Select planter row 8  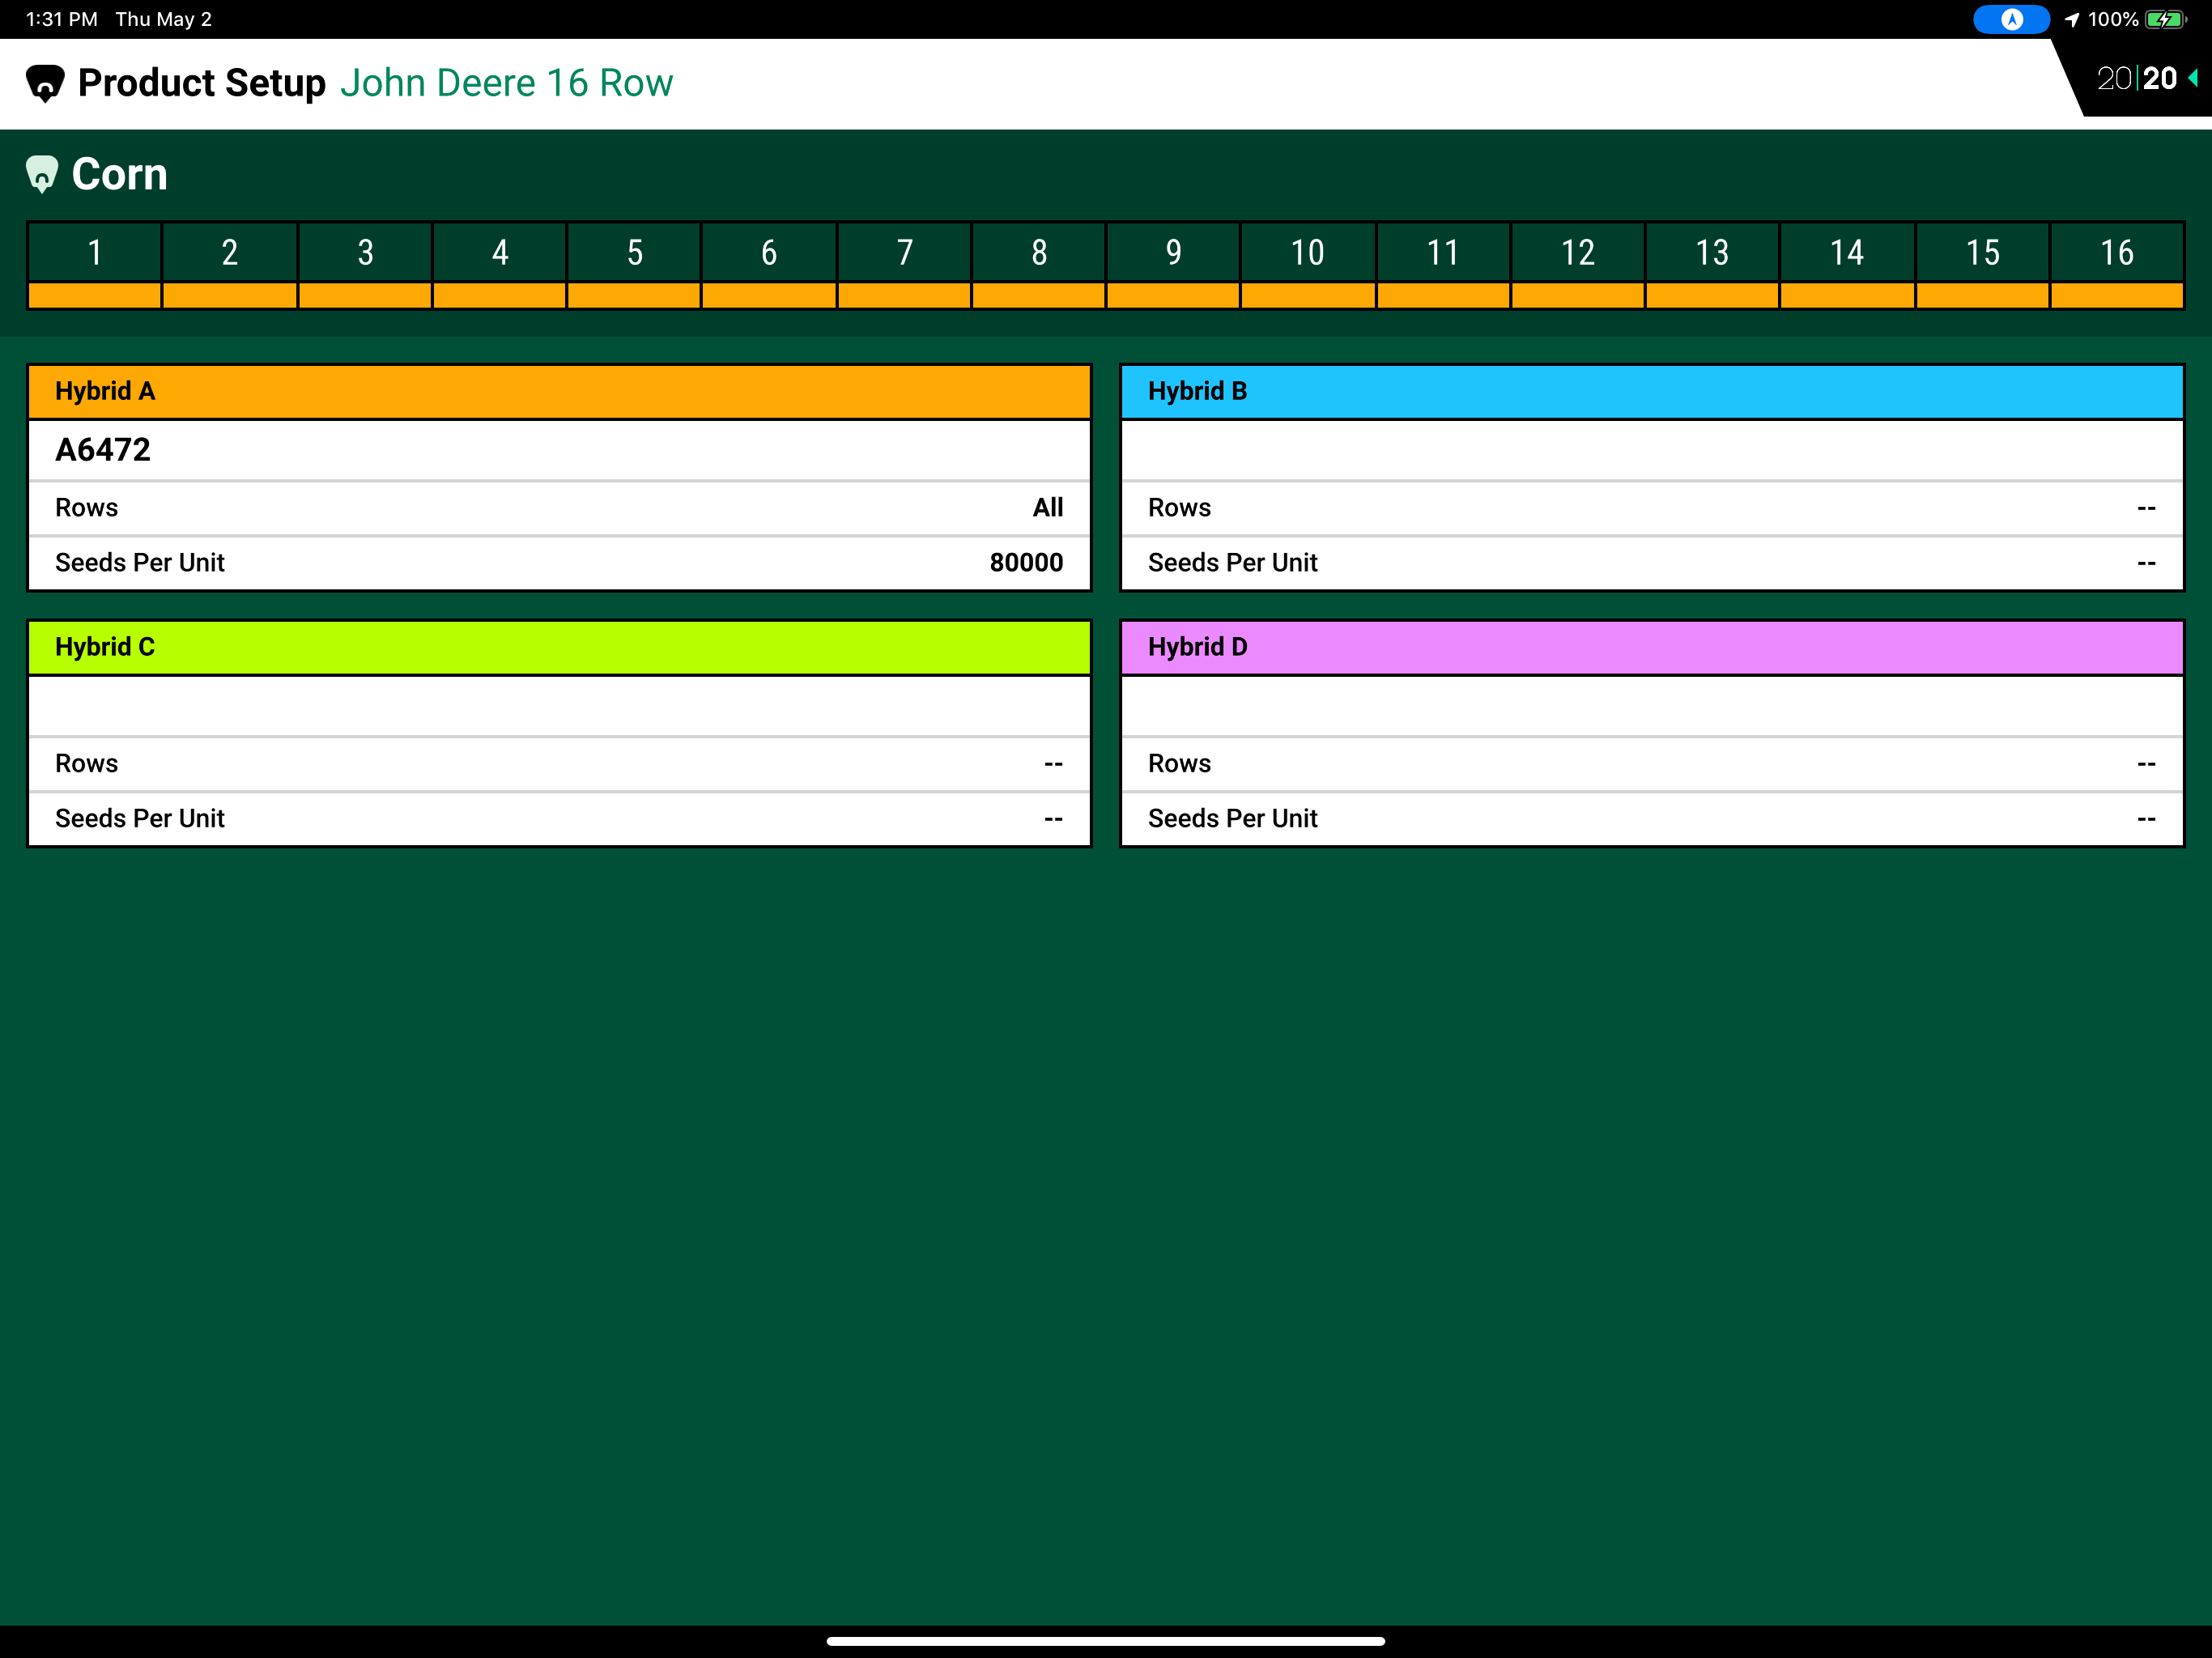coord(1039,252)
